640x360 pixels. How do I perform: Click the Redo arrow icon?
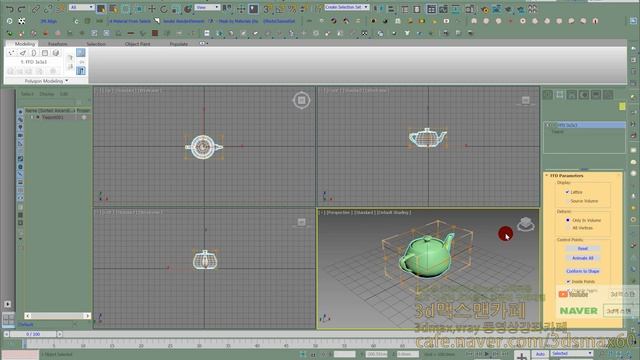pos(22,9)
